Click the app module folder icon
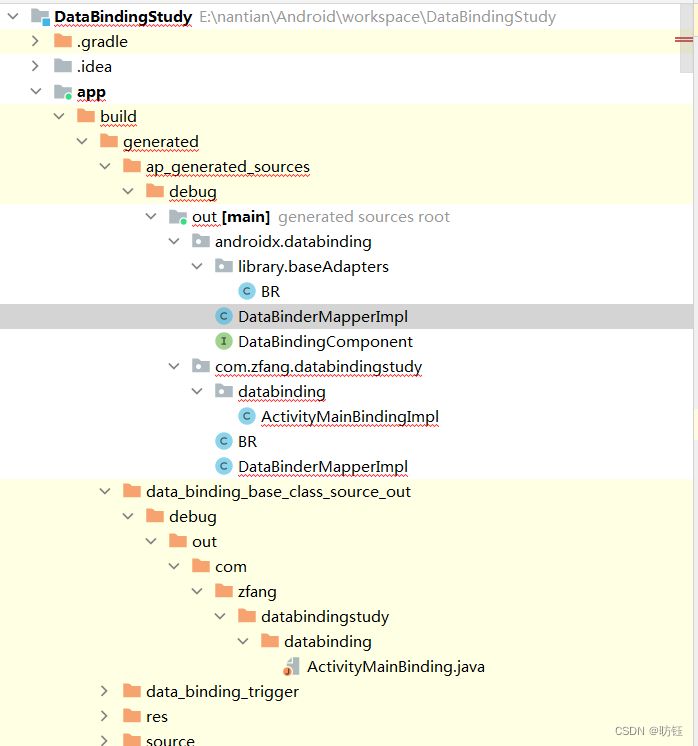Screen dimensions: 698x746 click(x=63, y=92)
